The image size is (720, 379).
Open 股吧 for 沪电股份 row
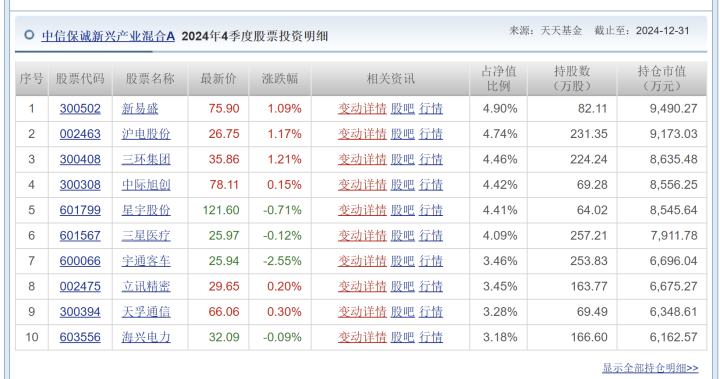tap(403, 134)
